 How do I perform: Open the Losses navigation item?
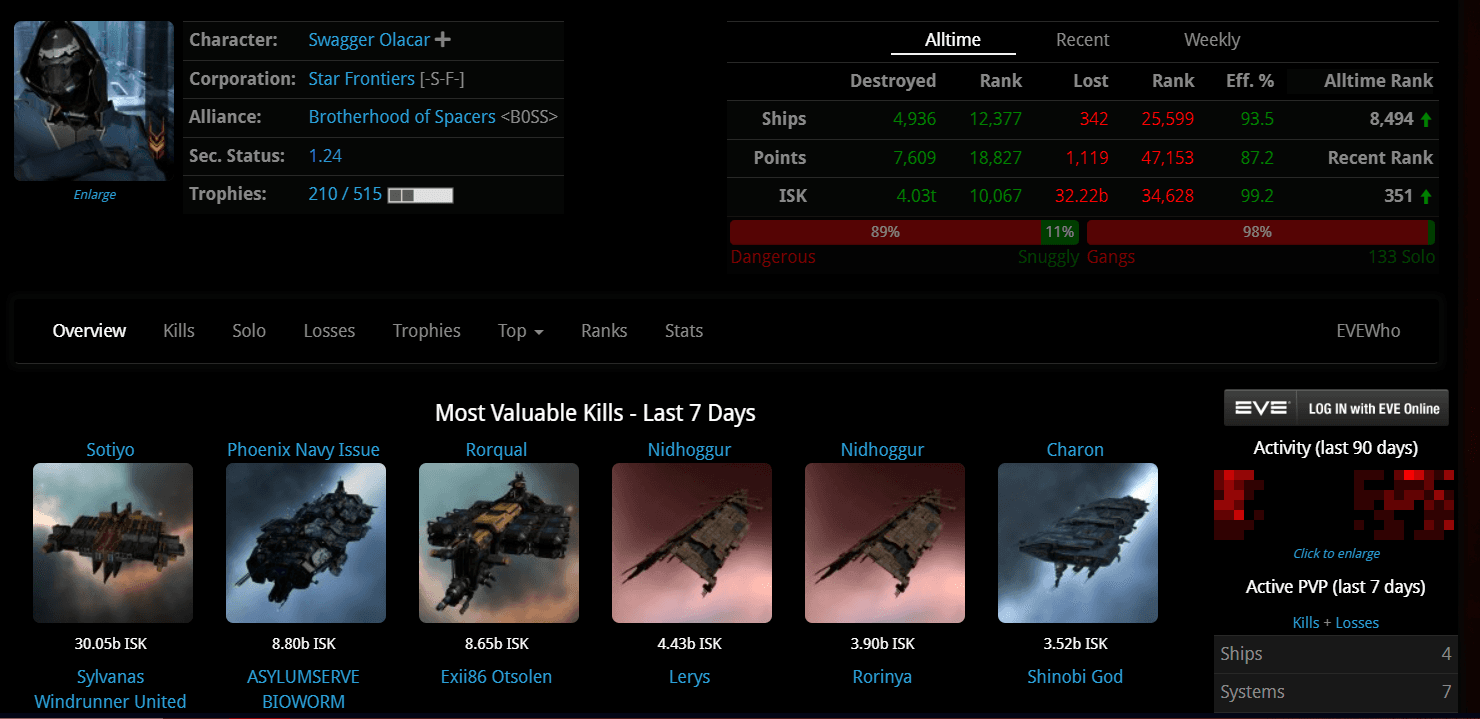(x=329, y=331)
